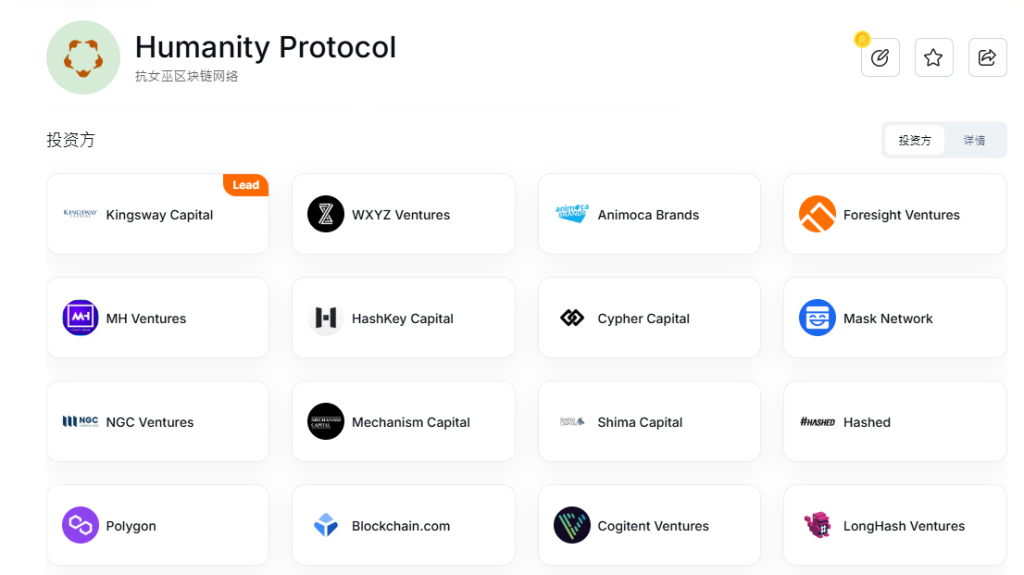The width and height of the screenshot is (1024, 575).
Task: Favorite Humanity Protocol with the star icon
Action: click(x=933, y=58)
